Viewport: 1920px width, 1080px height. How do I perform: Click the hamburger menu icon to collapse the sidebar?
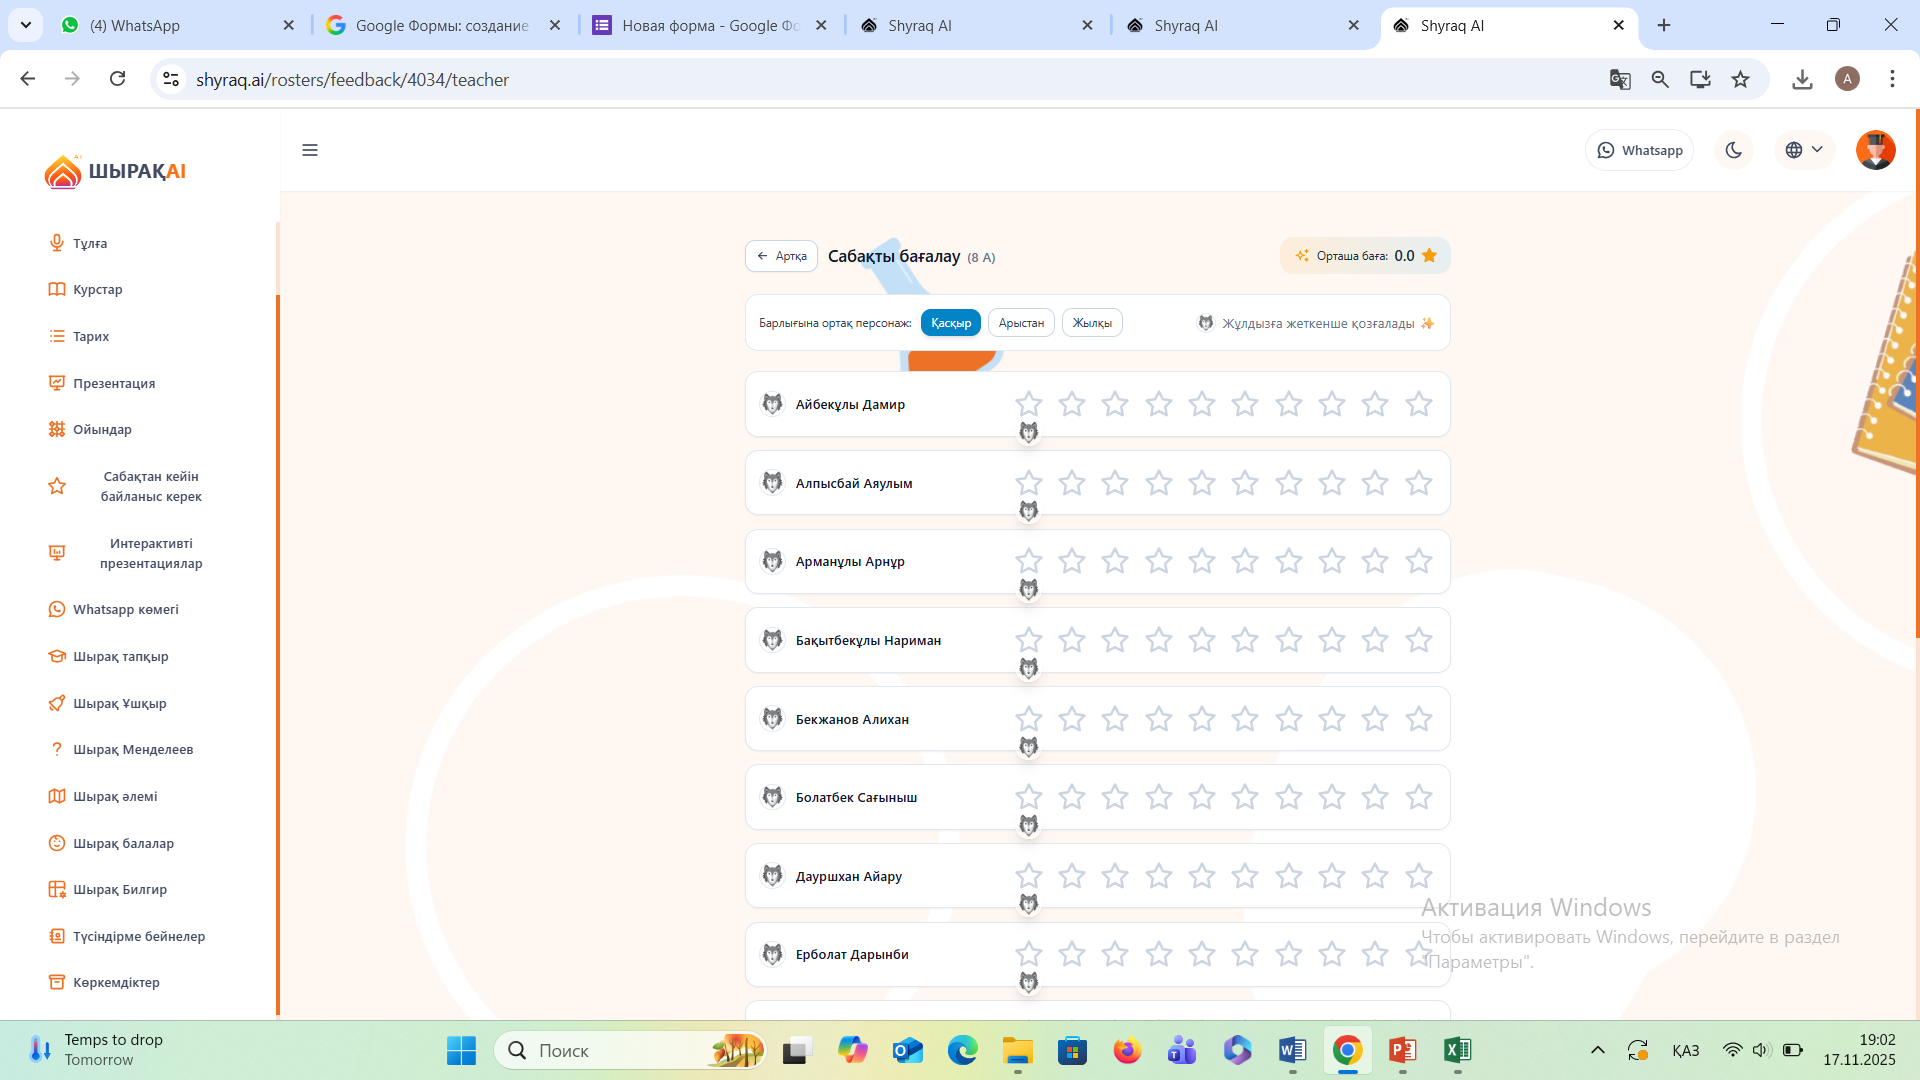[310, 150]
